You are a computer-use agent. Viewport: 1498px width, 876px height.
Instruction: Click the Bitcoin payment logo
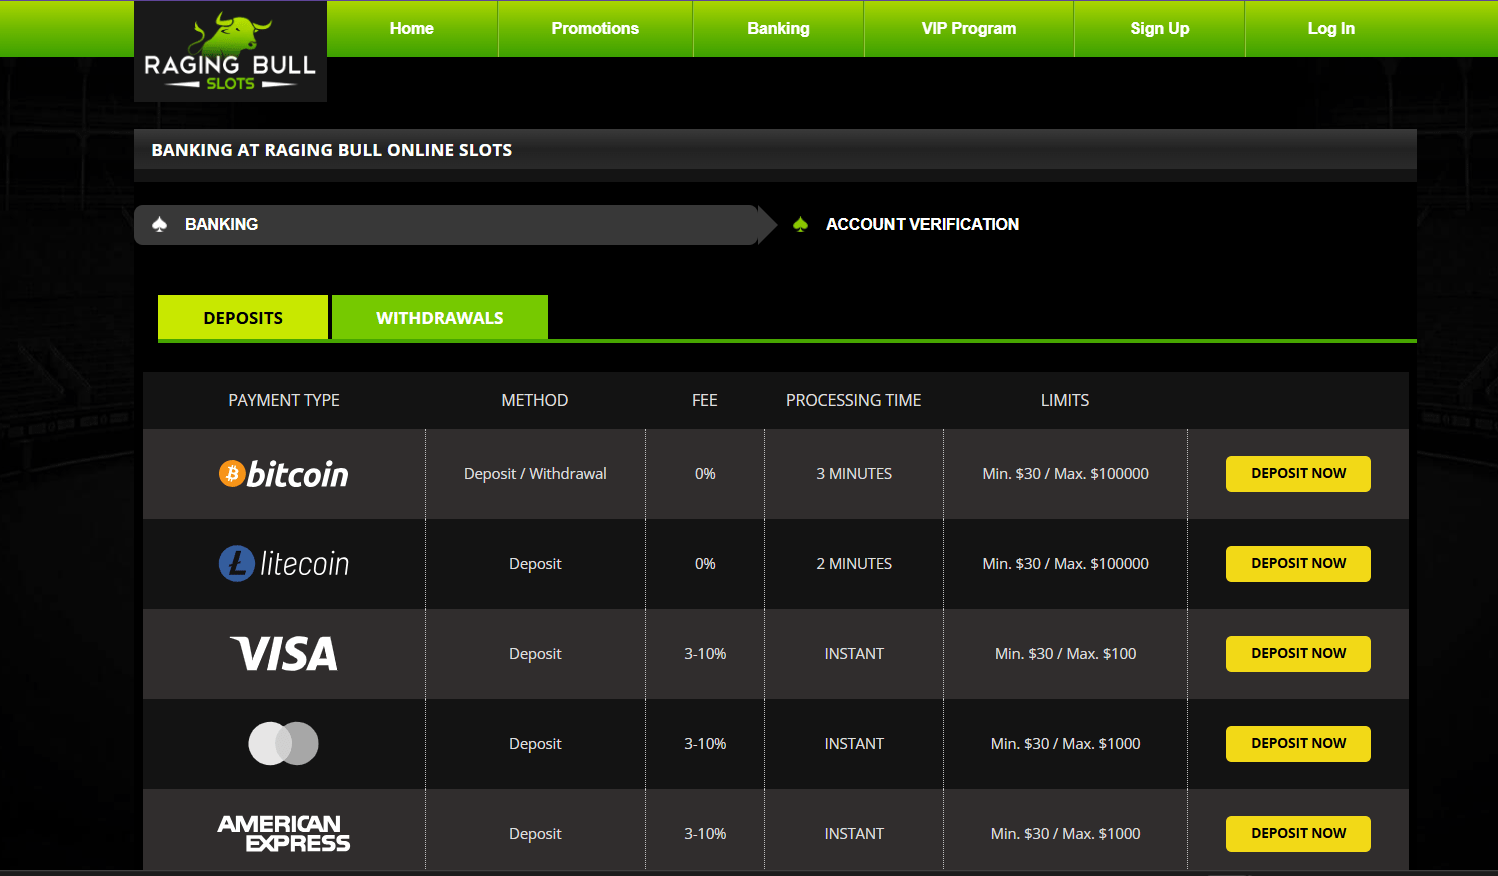click(x=284, y=474)
